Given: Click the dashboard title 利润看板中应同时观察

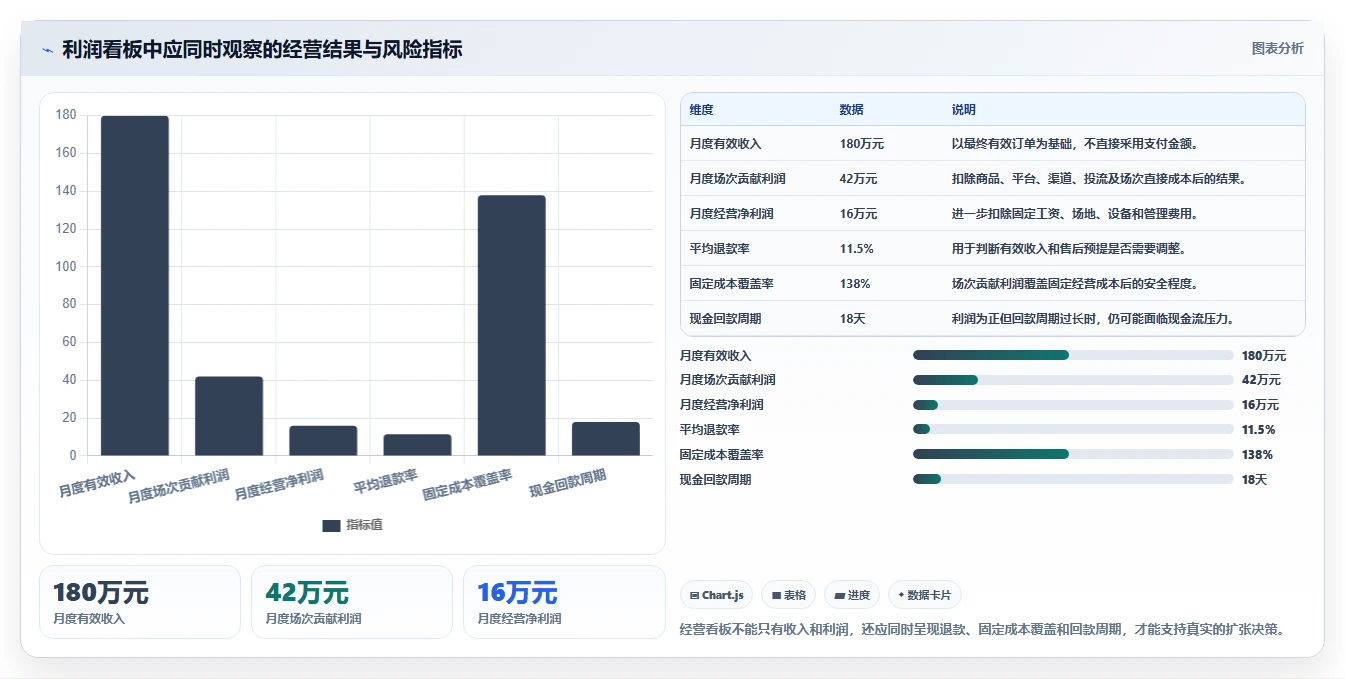Looking at the screenshot, I should click(x=262, y=49).
